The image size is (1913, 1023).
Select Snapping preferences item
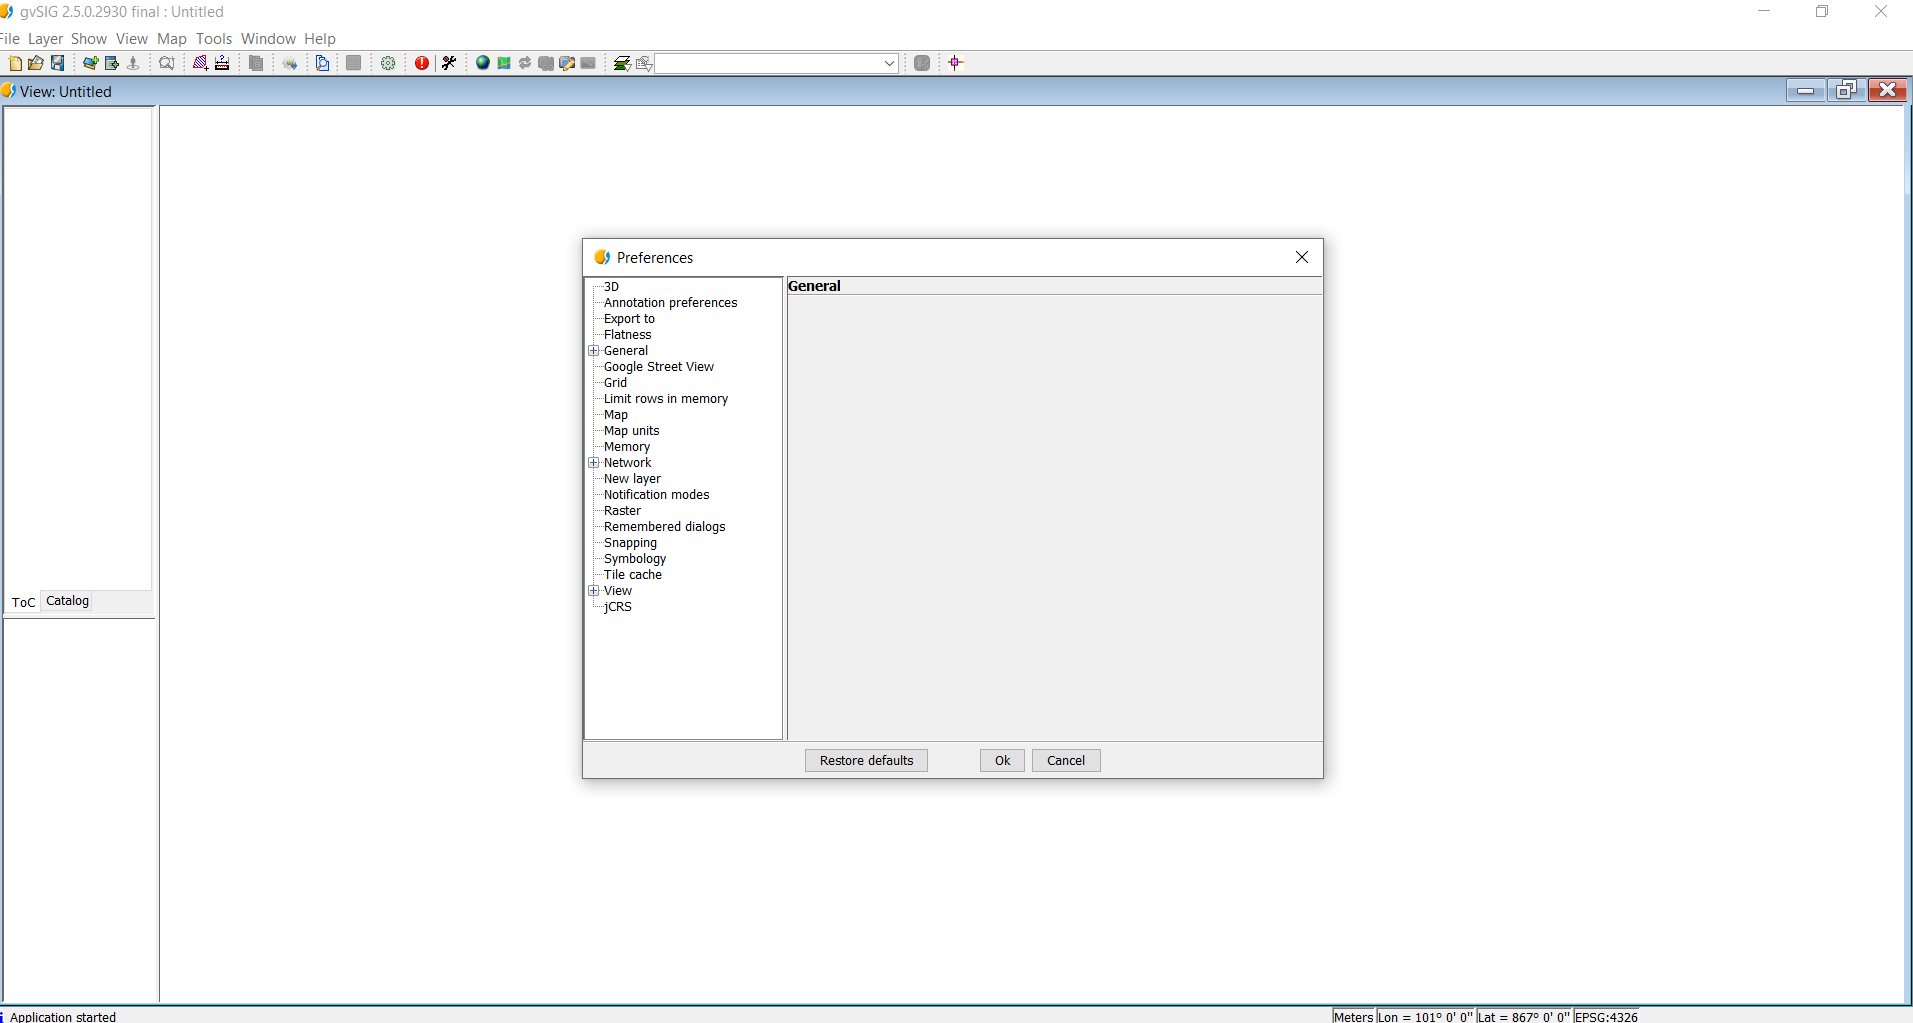(630, 543)
